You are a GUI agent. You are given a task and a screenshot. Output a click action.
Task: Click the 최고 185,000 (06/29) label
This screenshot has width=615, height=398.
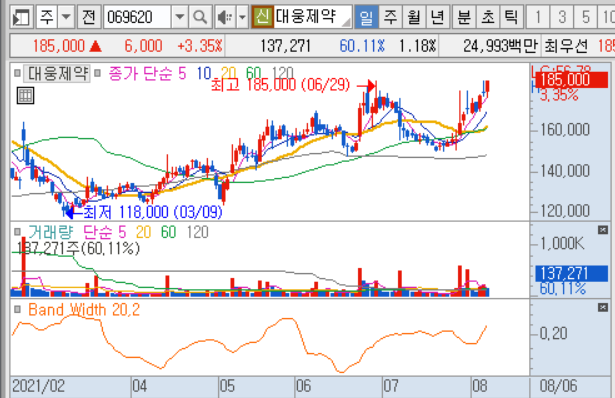(280, 85)
